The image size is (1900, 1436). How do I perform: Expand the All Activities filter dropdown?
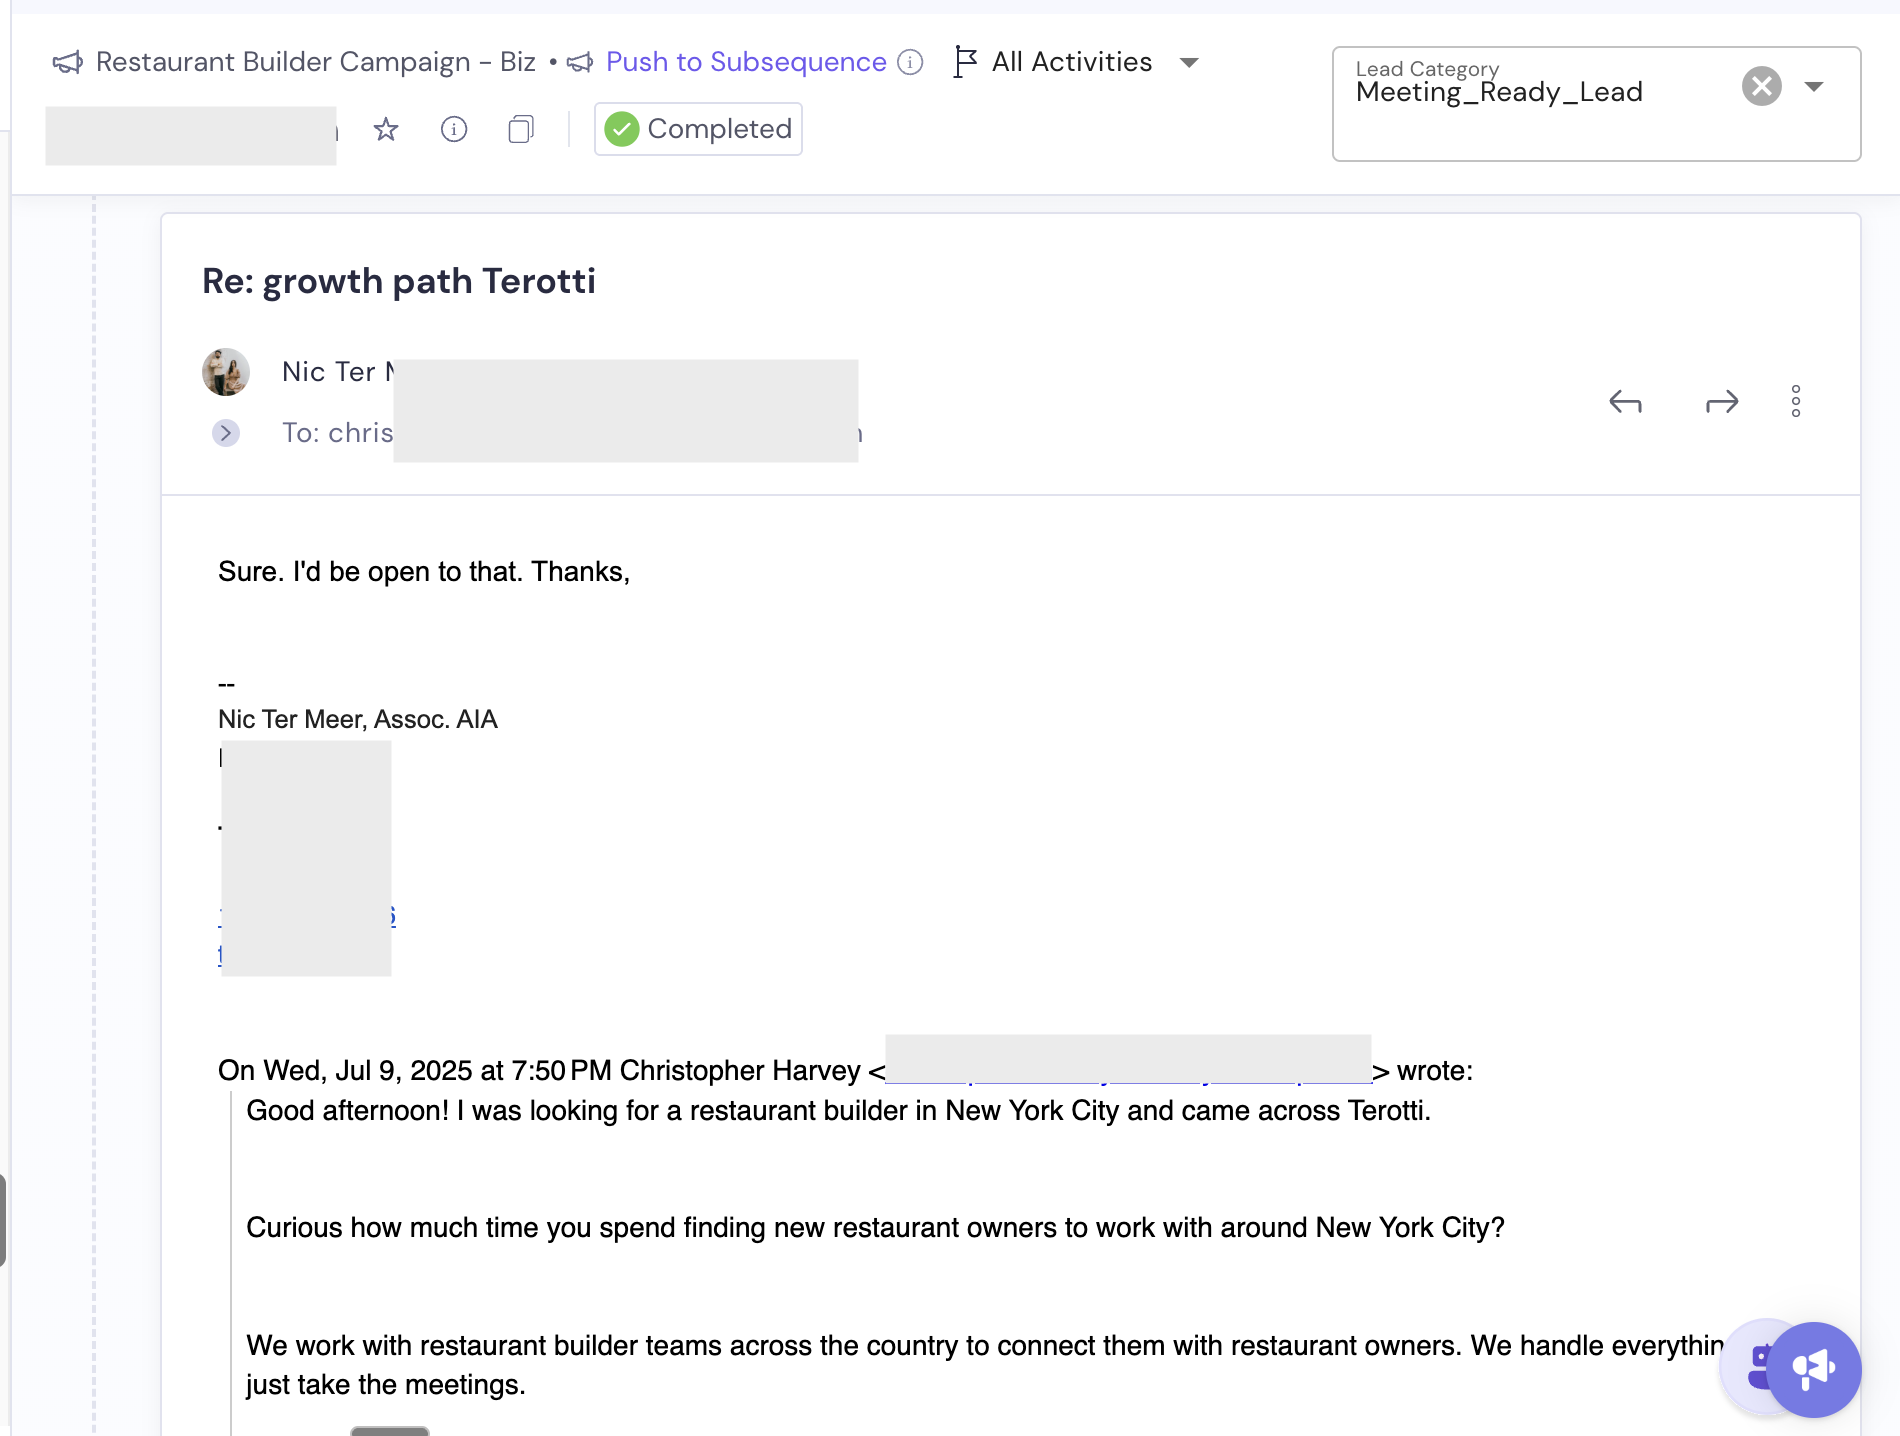click(x=1189, y=63)
